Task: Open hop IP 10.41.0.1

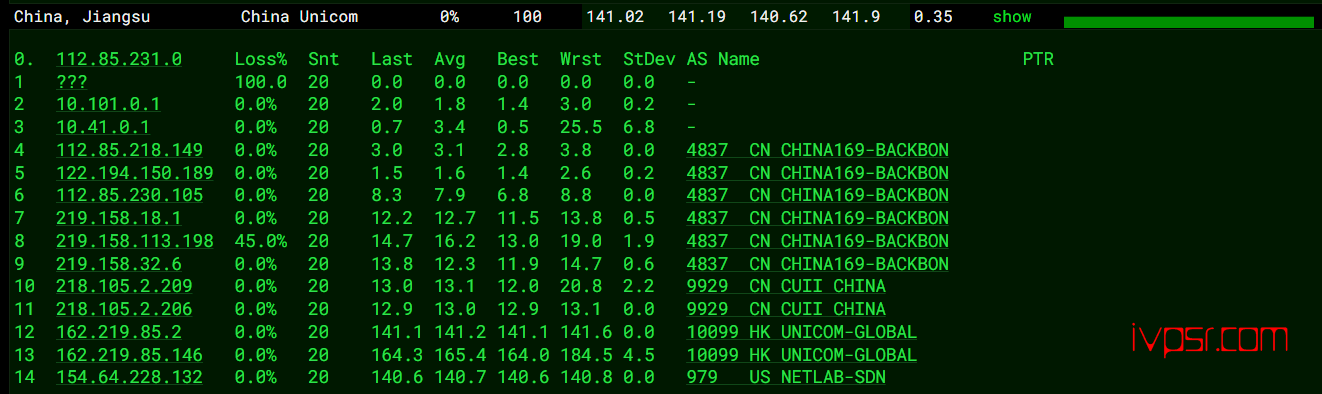Action: (103, 128)
